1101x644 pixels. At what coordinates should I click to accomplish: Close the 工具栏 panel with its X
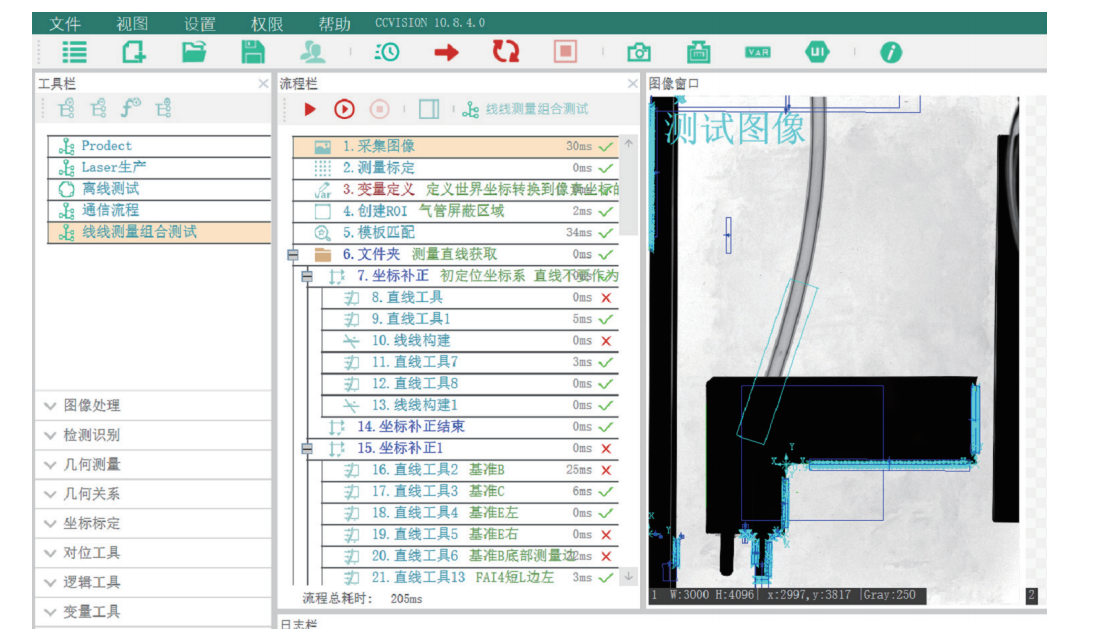[x=263, y=84]
